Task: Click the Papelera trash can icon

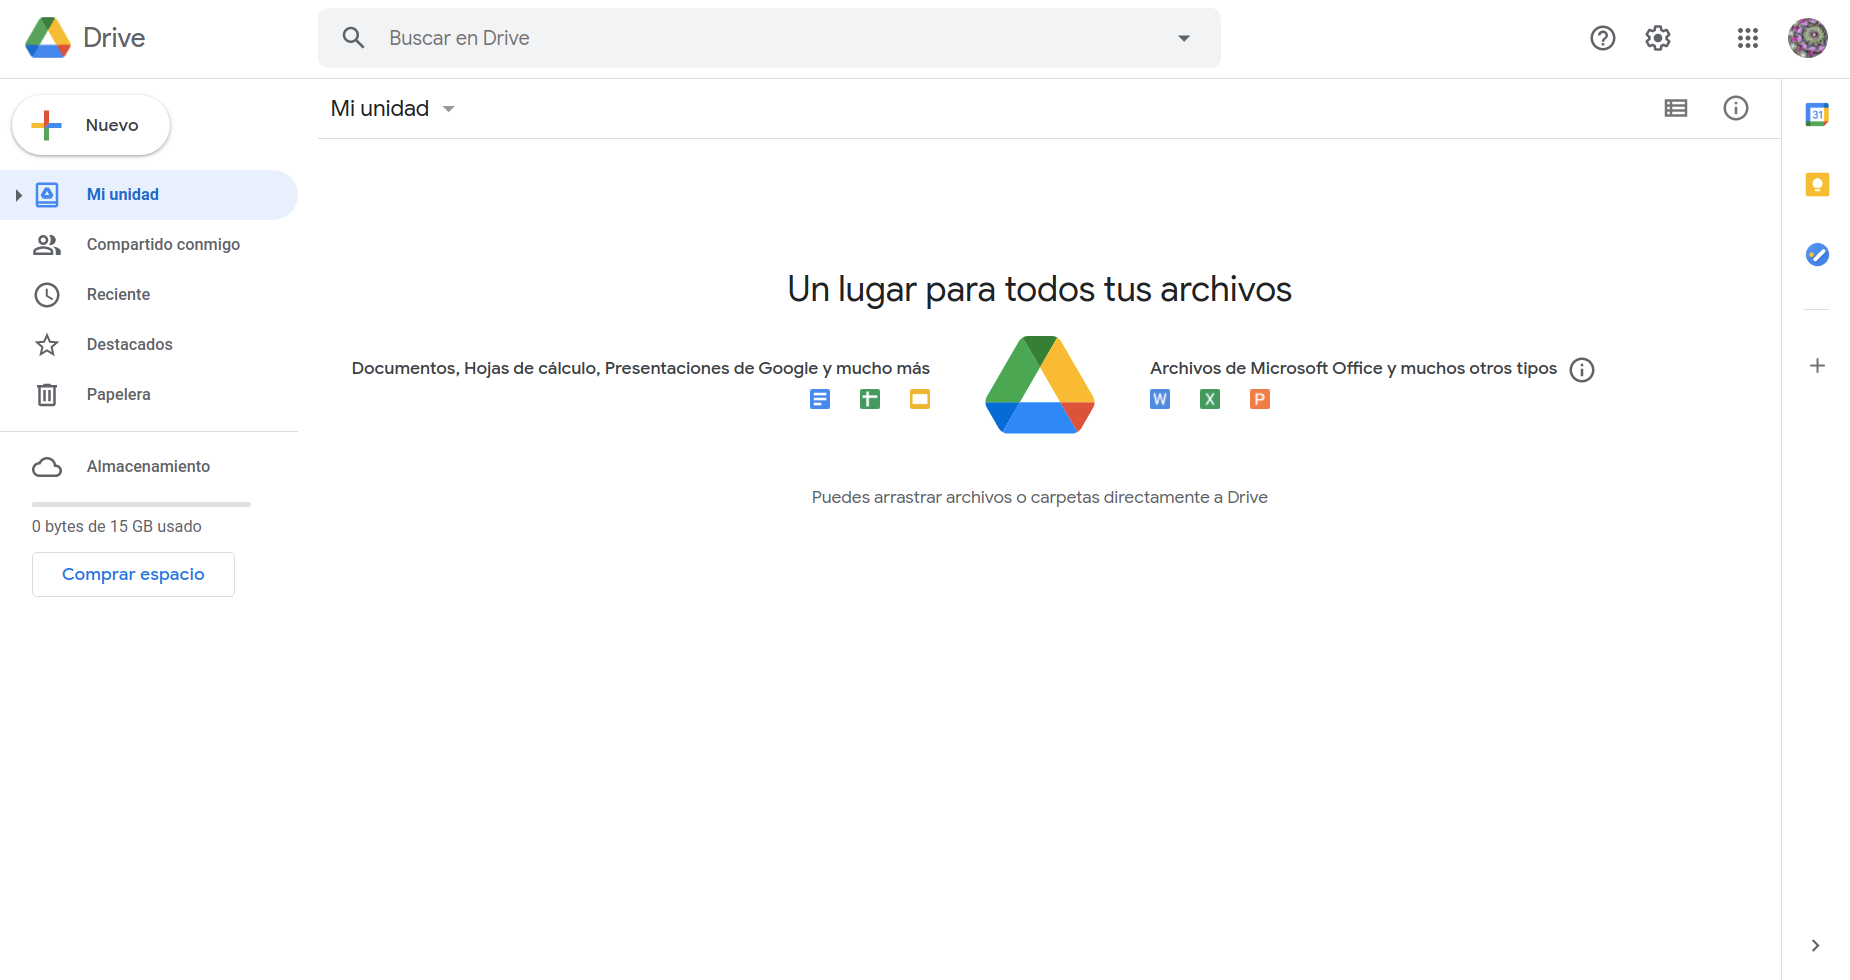Action: (47, 395)
